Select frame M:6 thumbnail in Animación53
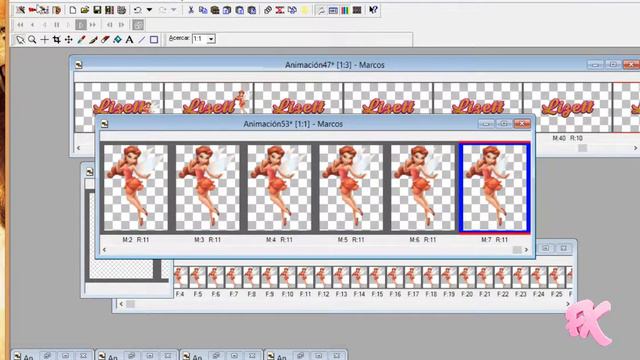 click(x=423, y=188)
